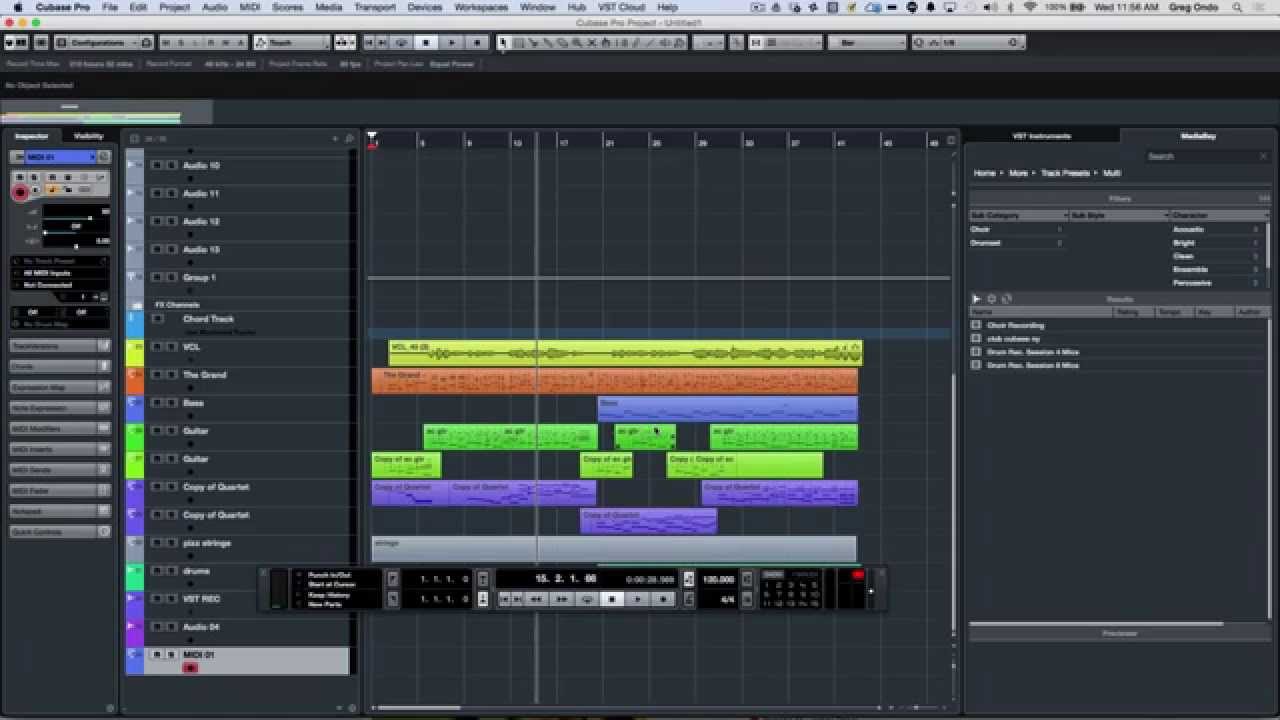Open the Expression Map inspector section

tap(60, 387)
